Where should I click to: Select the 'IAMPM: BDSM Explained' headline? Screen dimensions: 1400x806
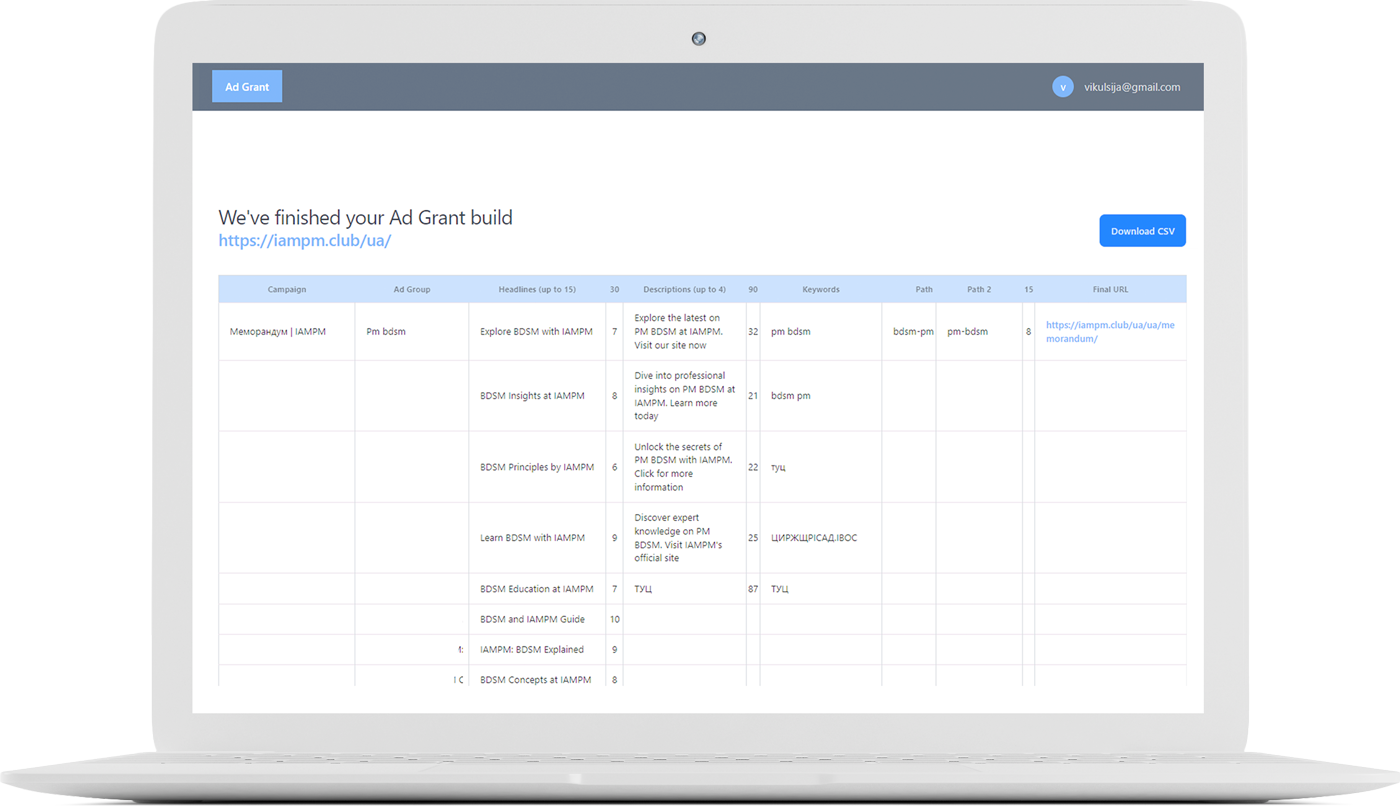tap(532, 649)
